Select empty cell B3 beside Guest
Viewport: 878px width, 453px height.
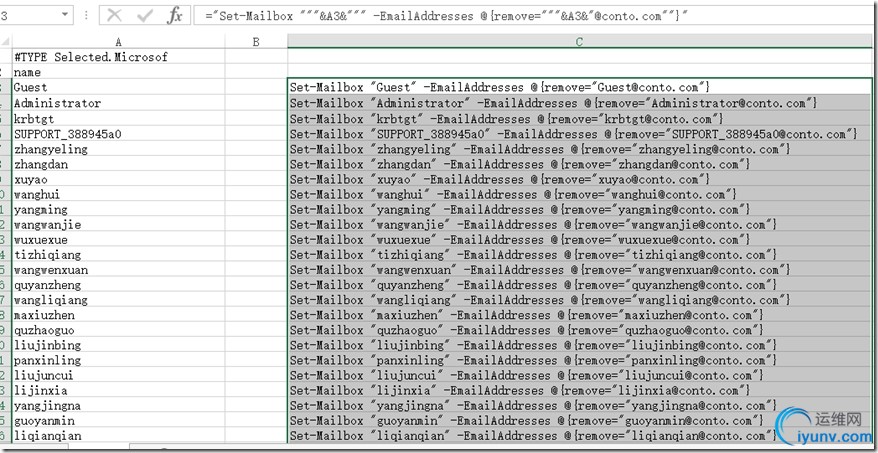(x=256, y=87)
